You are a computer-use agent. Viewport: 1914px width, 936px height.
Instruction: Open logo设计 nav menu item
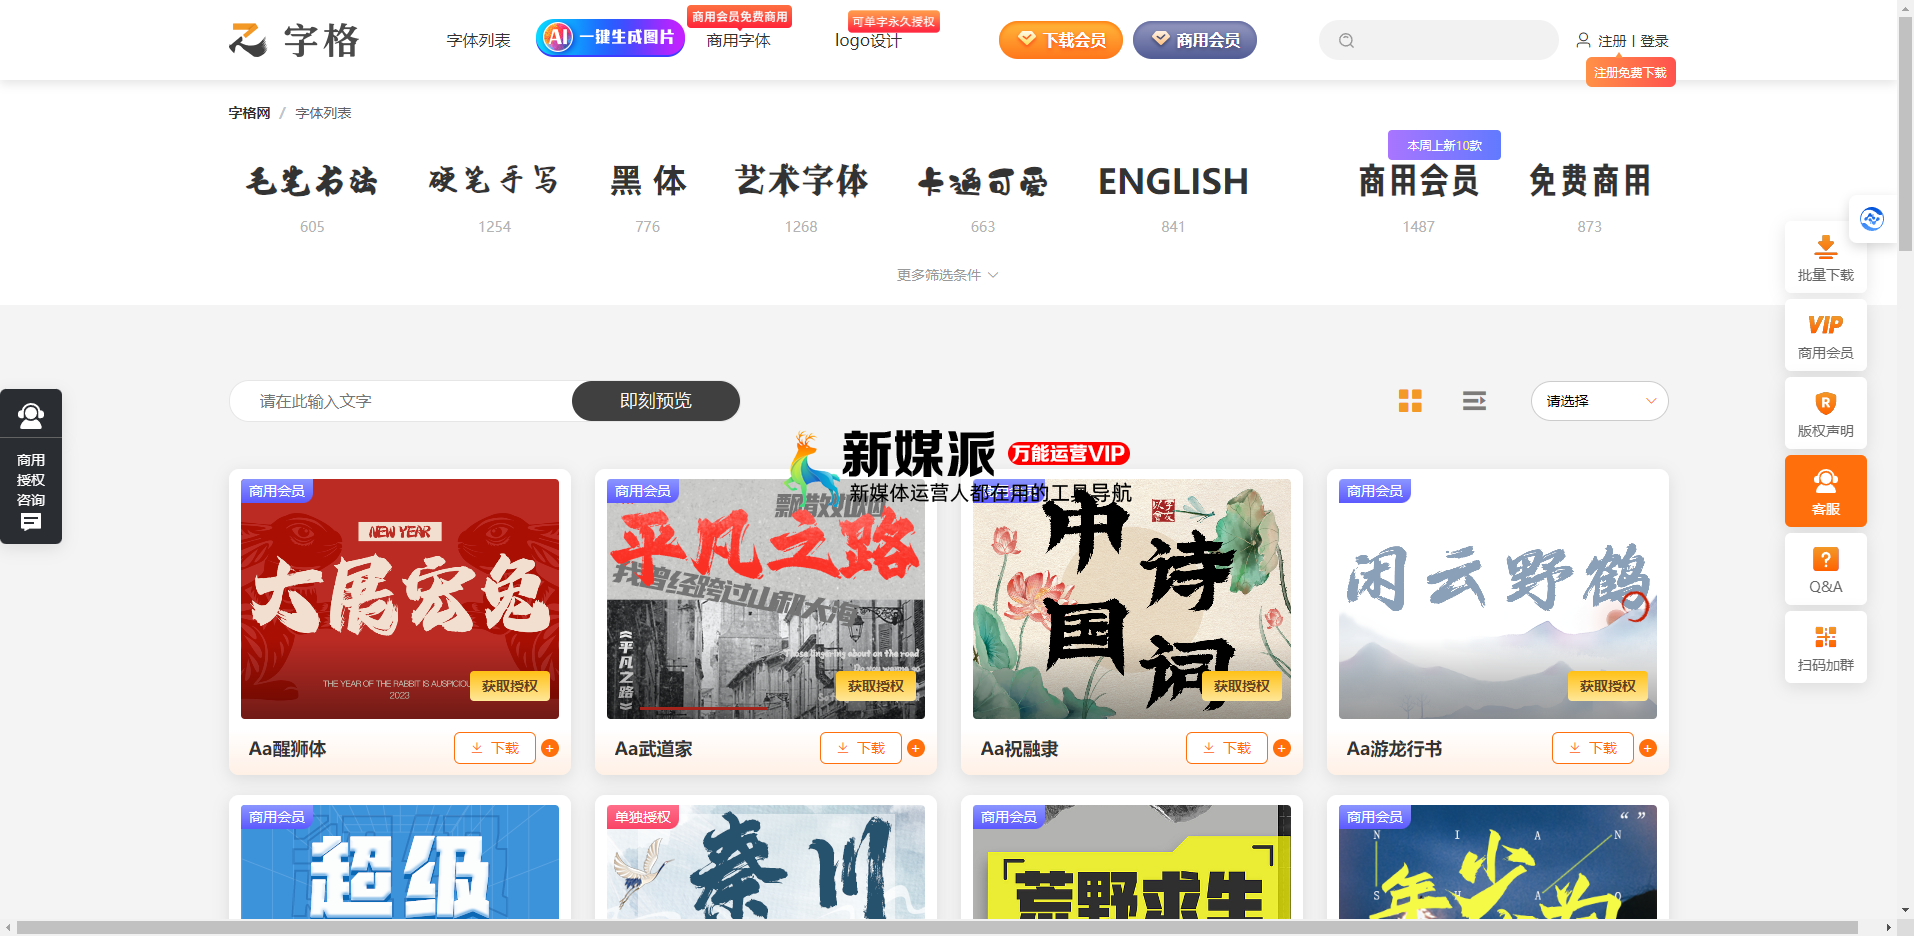[x=868, y=41]
